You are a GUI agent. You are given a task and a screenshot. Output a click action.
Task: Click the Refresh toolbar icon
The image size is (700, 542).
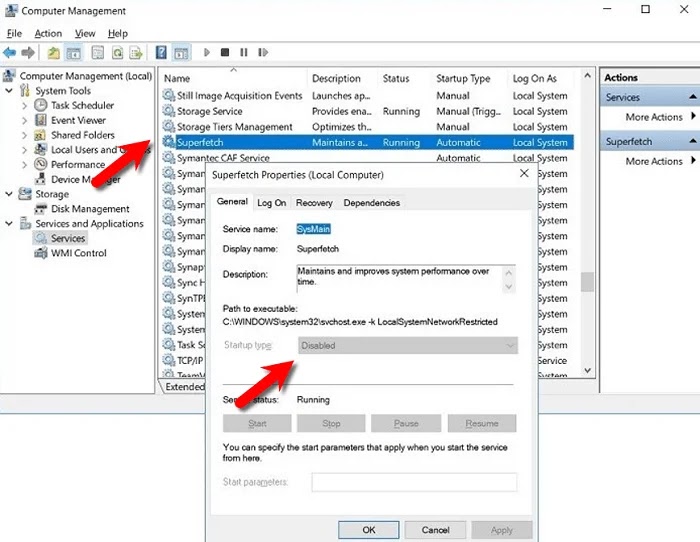click(117, 53)
